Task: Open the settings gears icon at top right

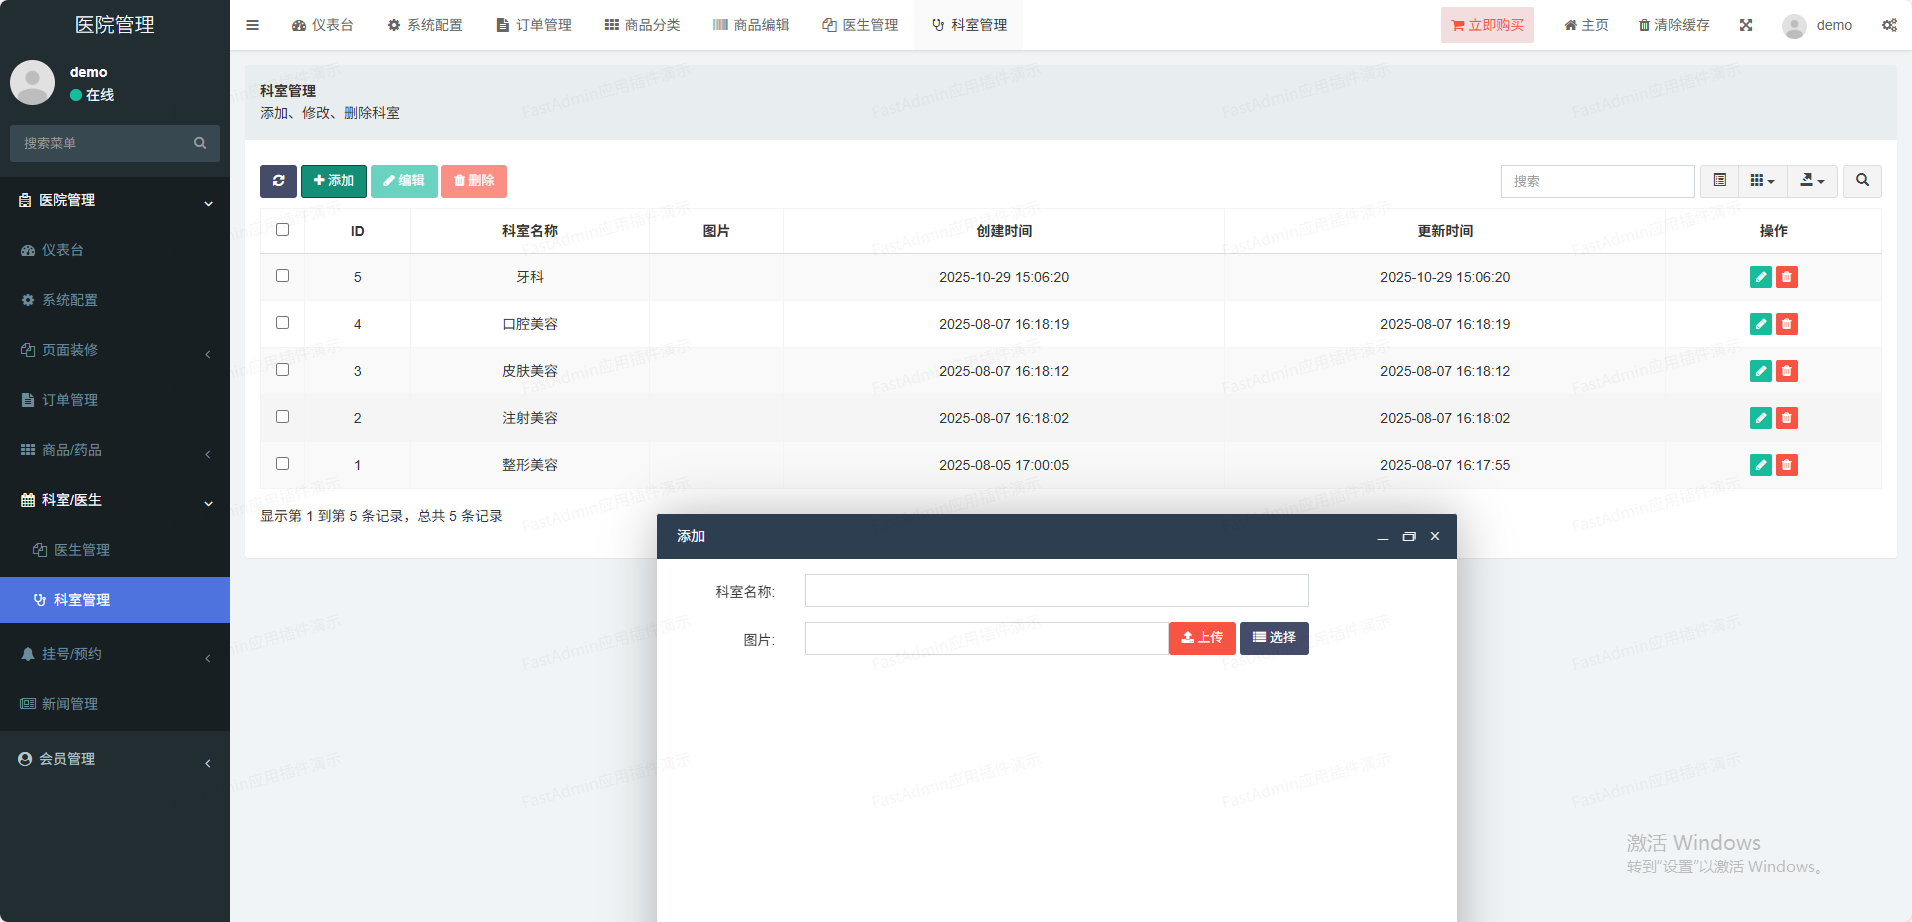Action: (1889, 25)
